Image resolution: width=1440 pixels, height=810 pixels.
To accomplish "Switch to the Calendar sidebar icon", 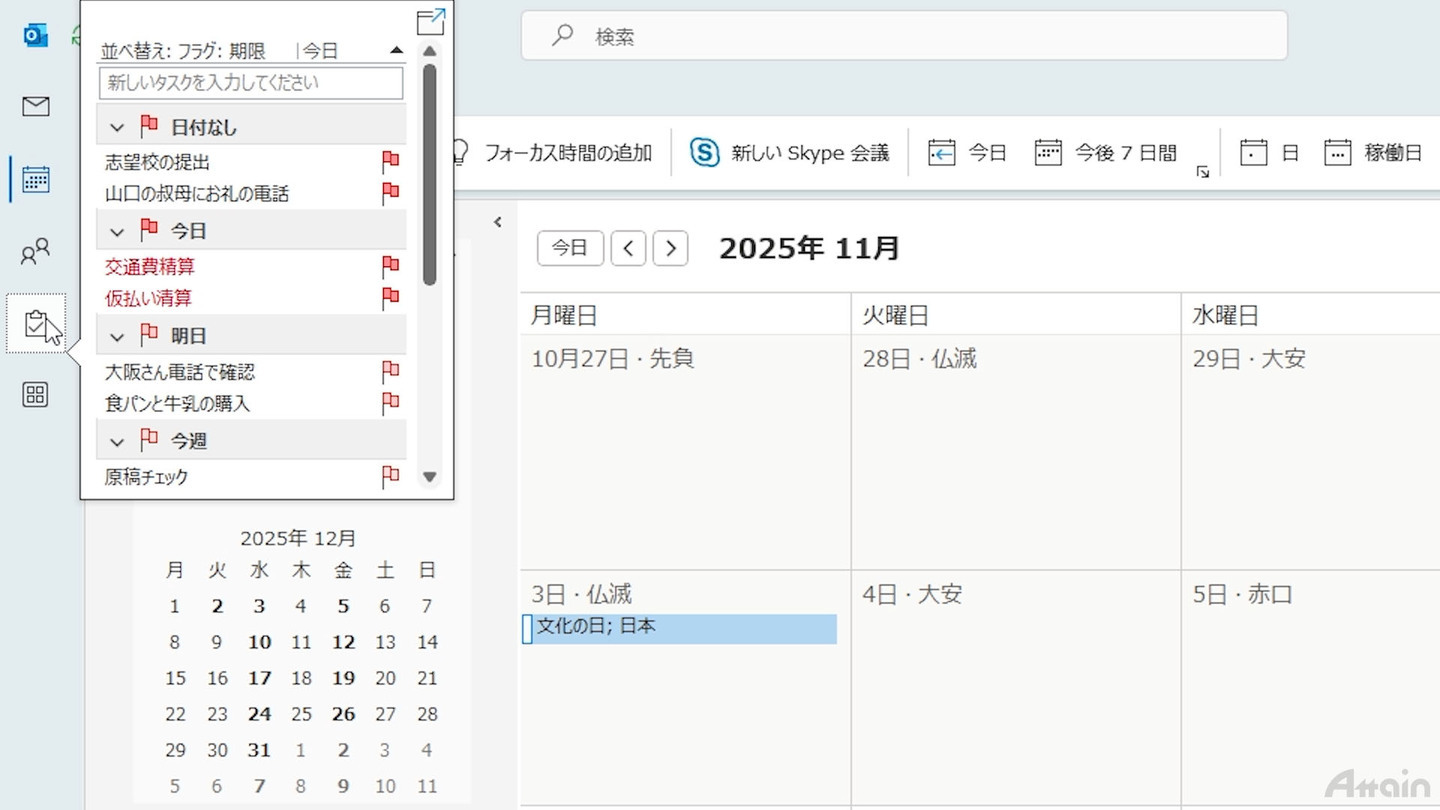I will pyautogui.click(x=36, y=180).
